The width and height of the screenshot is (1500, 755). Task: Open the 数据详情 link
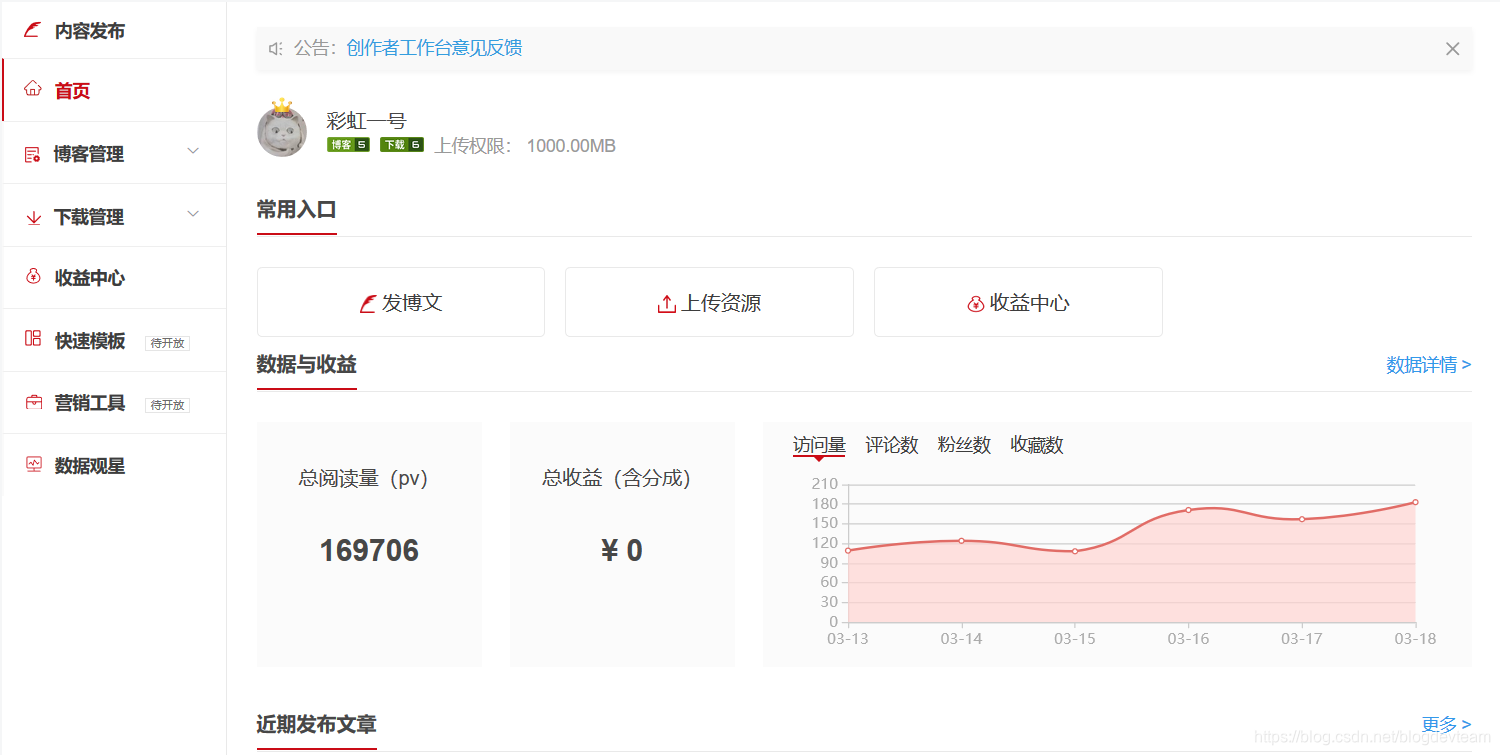point(1428,365)
